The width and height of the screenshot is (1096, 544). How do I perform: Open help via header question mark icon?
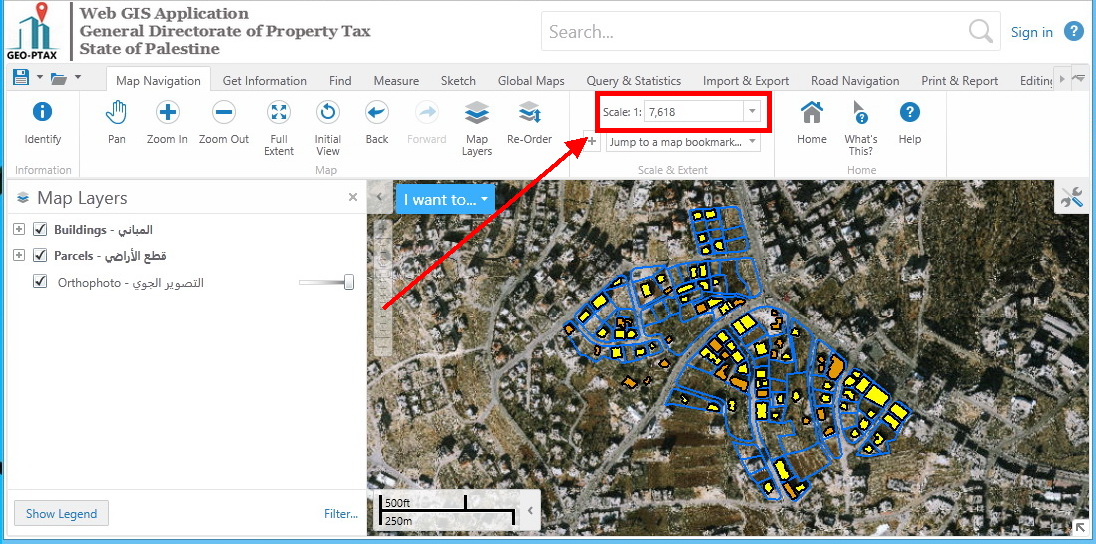click(1073, 31)
